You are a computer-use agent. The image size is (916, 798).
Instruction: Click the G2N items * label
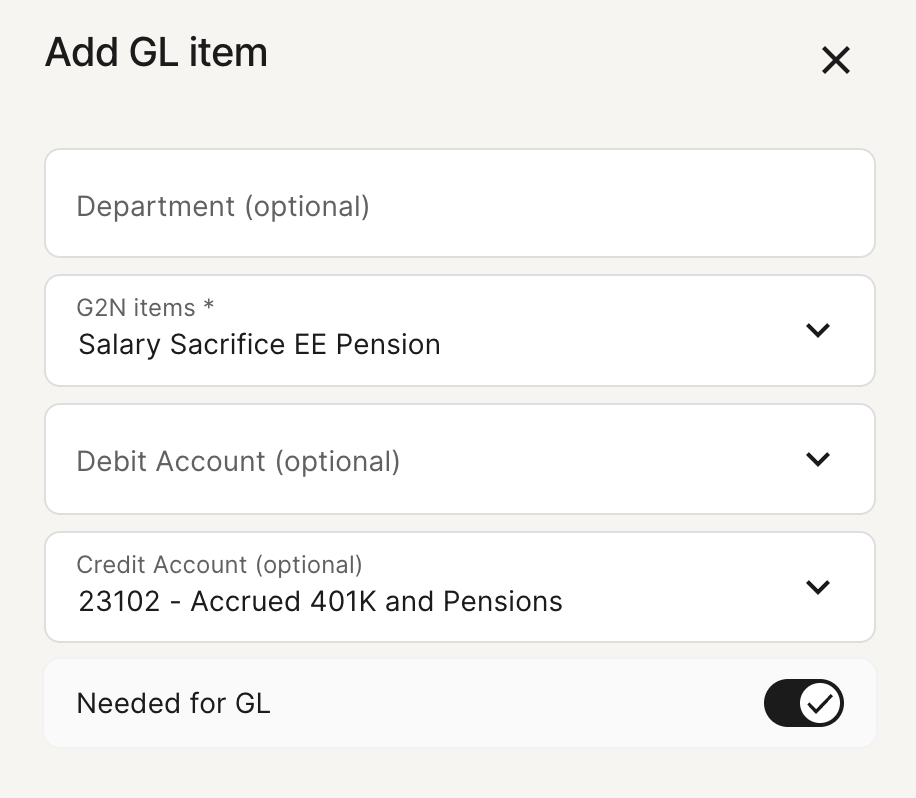coord(145,307)
